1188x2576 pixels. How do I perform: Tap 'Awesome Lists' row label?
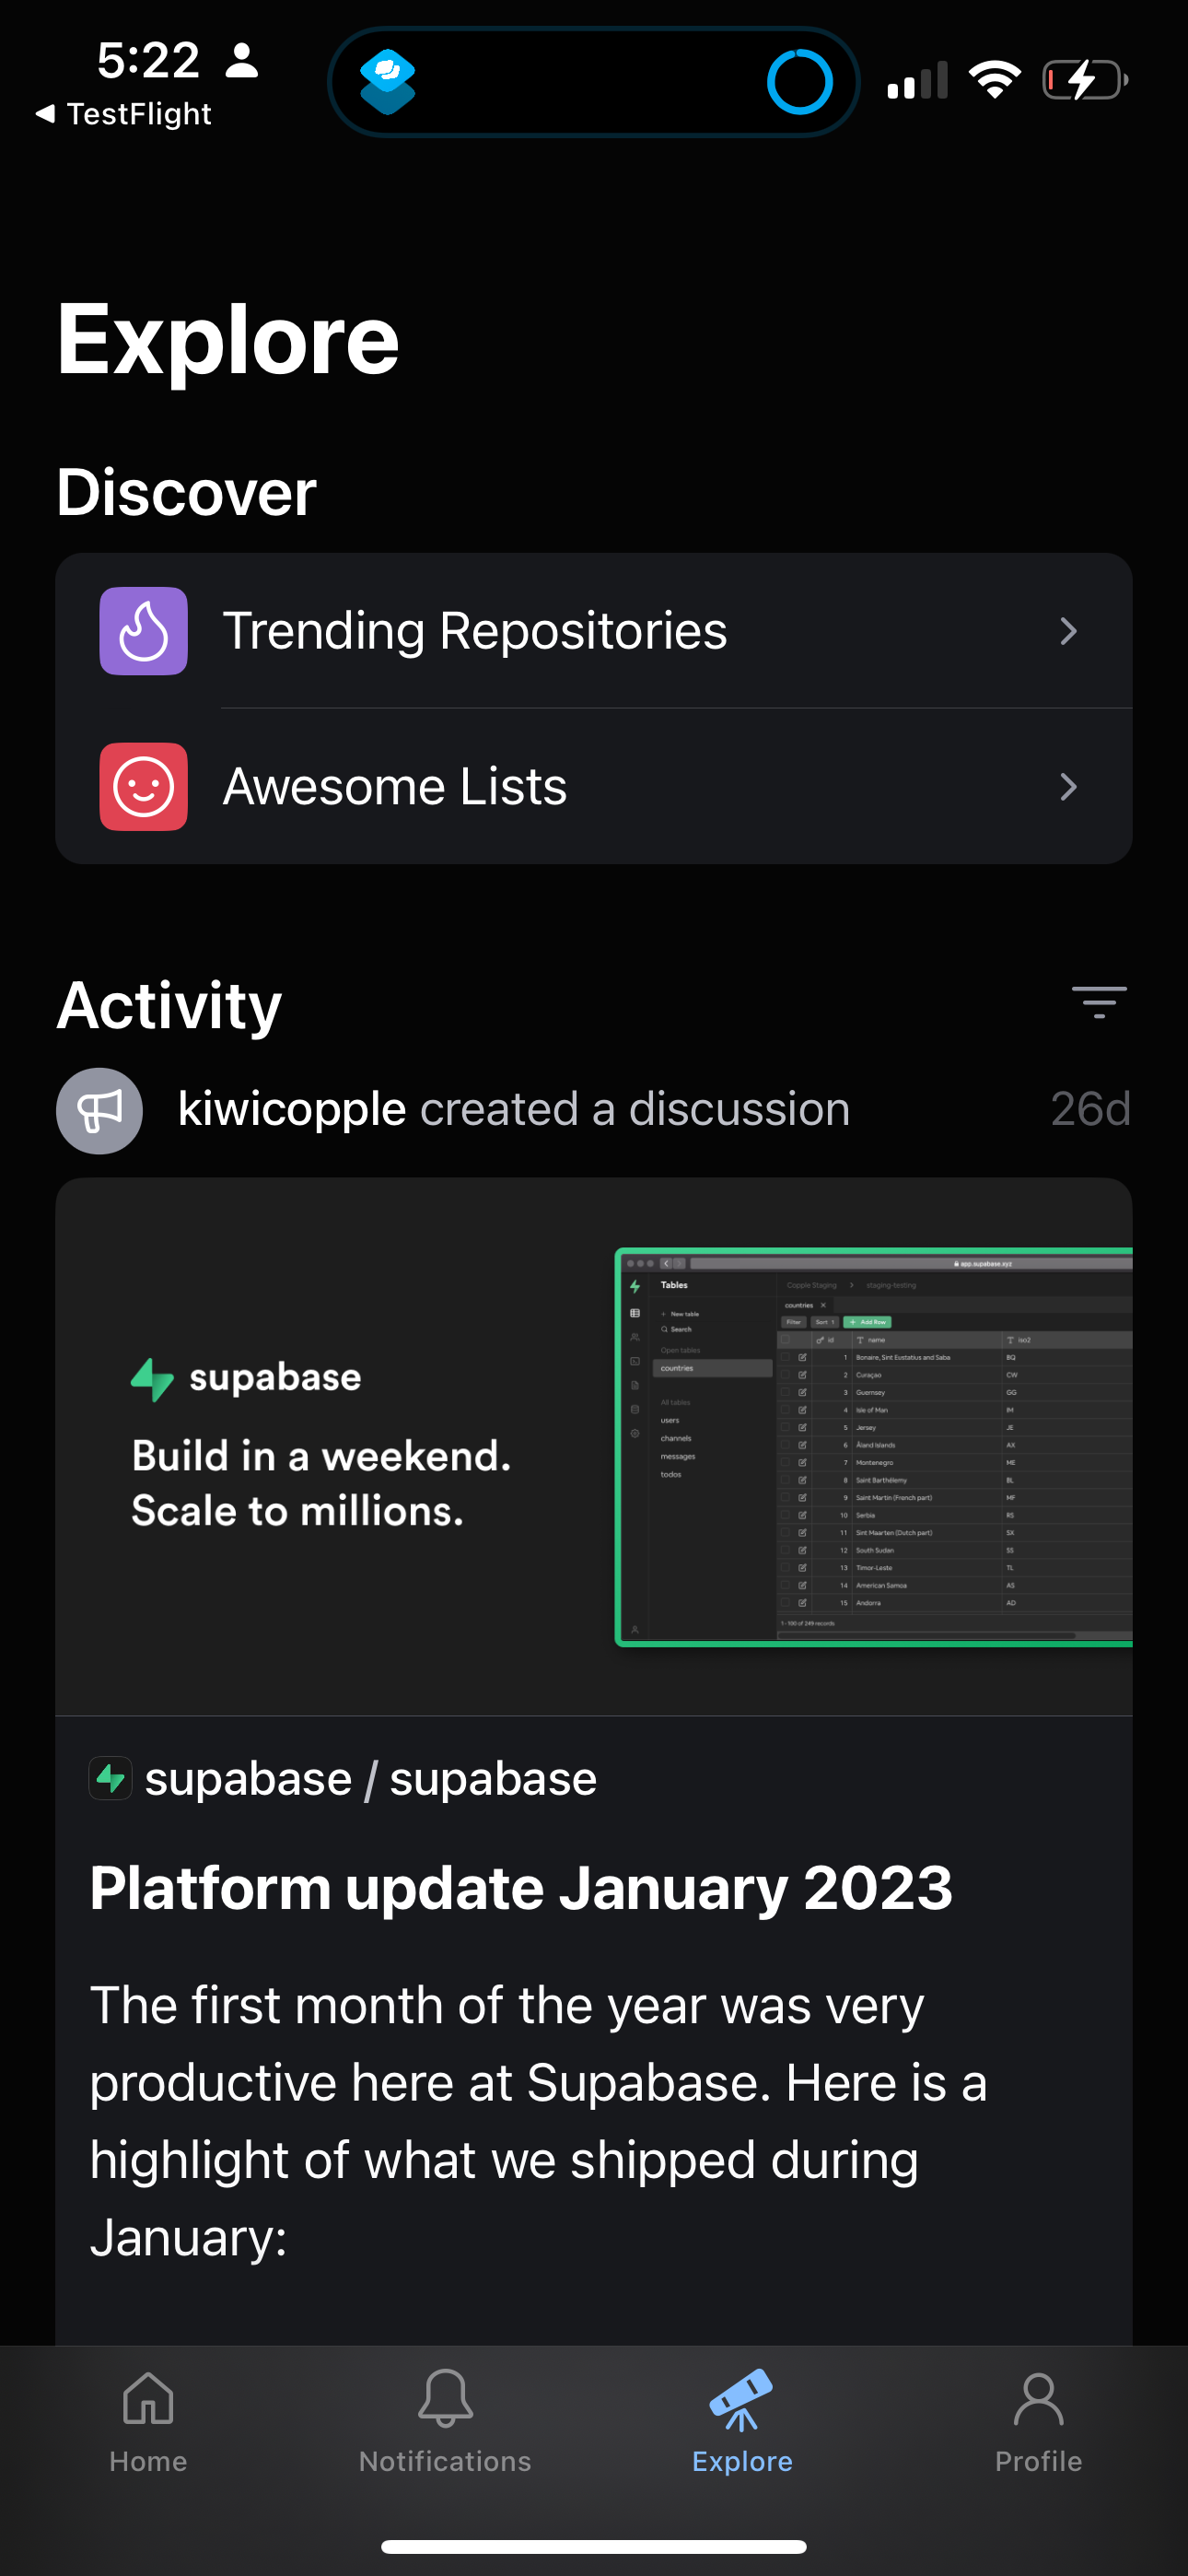(395, 787)
